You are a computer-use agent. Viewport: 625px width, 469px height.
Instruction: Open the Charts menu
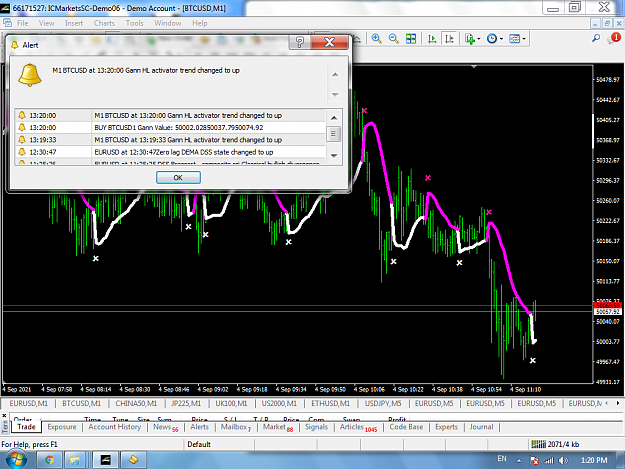[x=104, y=23]
